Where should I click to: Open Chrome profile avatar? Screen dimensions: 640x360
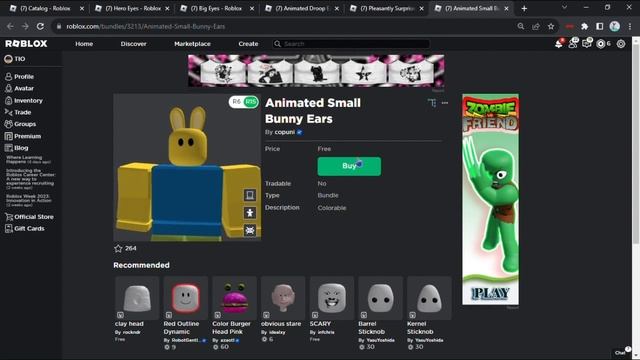[615, 26]
